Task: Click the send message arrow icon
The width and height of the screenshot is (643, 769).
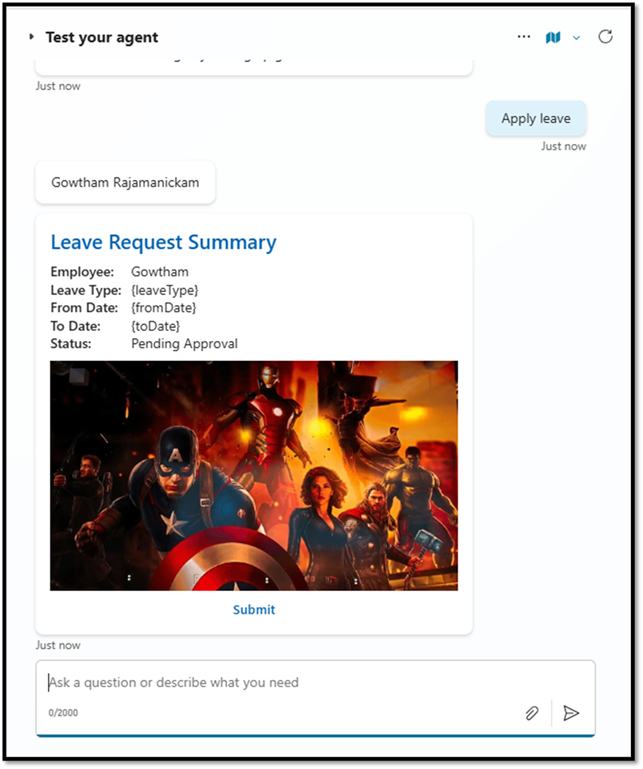Action: 571,713
